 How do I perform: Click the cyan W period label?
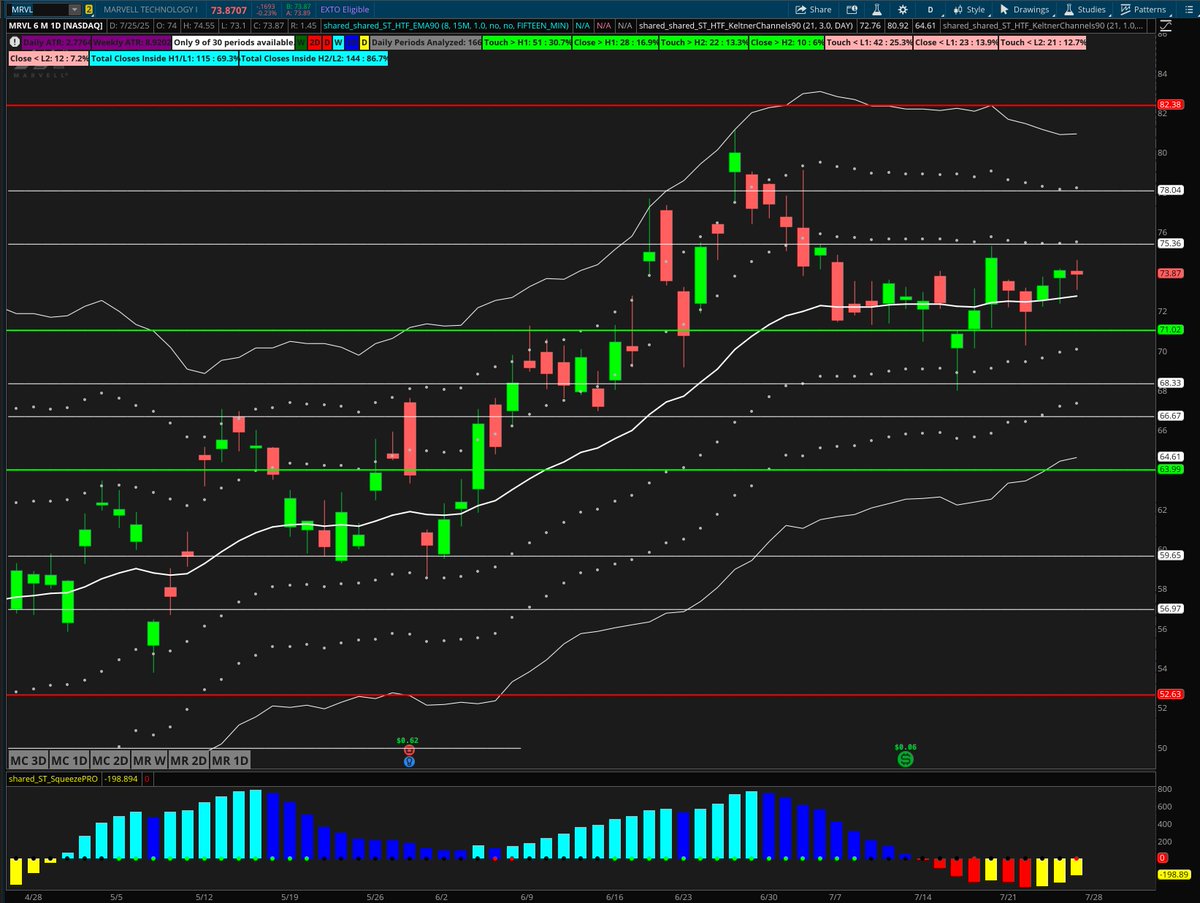click(x=338, y=43)
